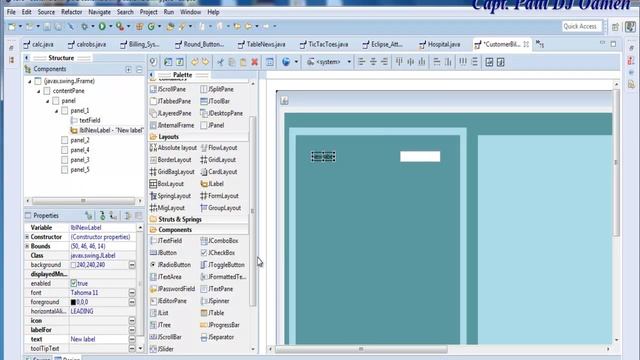Collapse the Layouts palette category
Screen dimensions: 640x360
199,137
